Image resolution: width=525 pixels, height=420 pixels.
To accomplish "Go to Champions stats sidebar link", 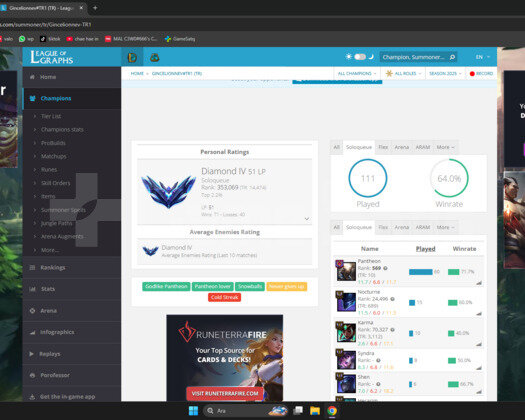I will click(x=62, y=130).
